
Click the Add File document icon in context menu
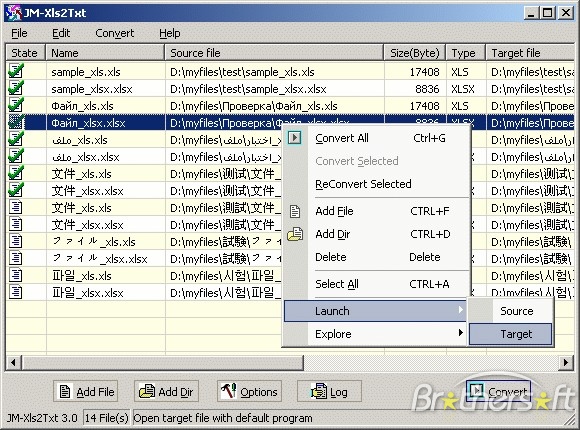coord(295,211)
